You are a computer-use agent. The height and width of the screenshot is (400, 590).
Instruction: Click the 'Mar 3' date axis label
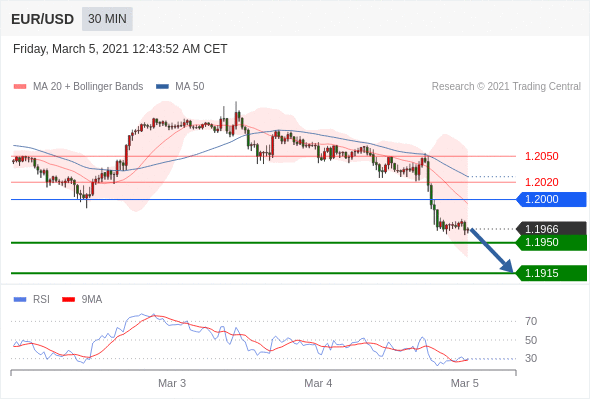click(x=172, y=383)
